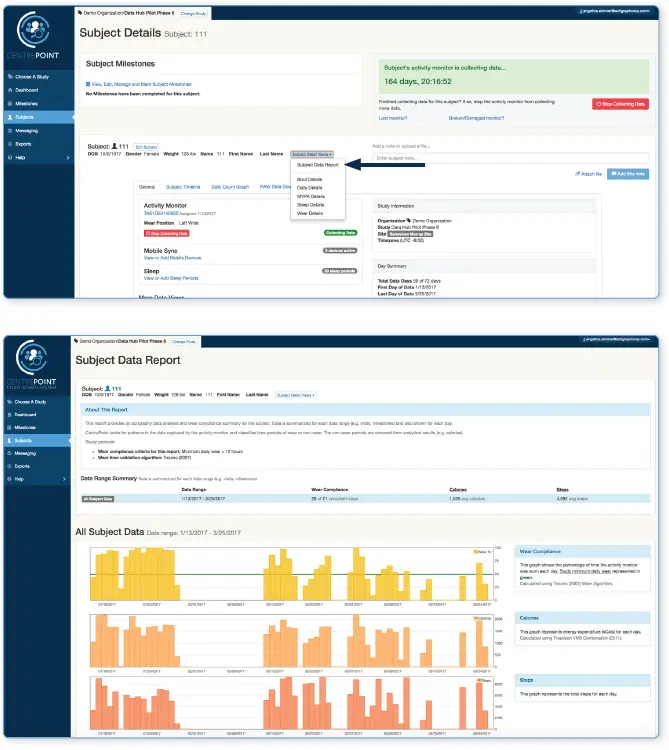The image size is (669, 750).
Task: Switch to Daily Count Graph tab
Action: coord(230,187)
